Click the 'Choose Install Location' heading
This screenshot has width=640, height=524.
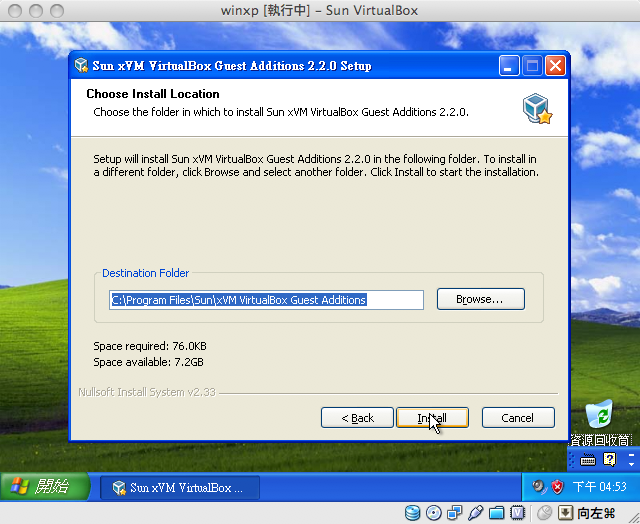(x=153, y=94)
